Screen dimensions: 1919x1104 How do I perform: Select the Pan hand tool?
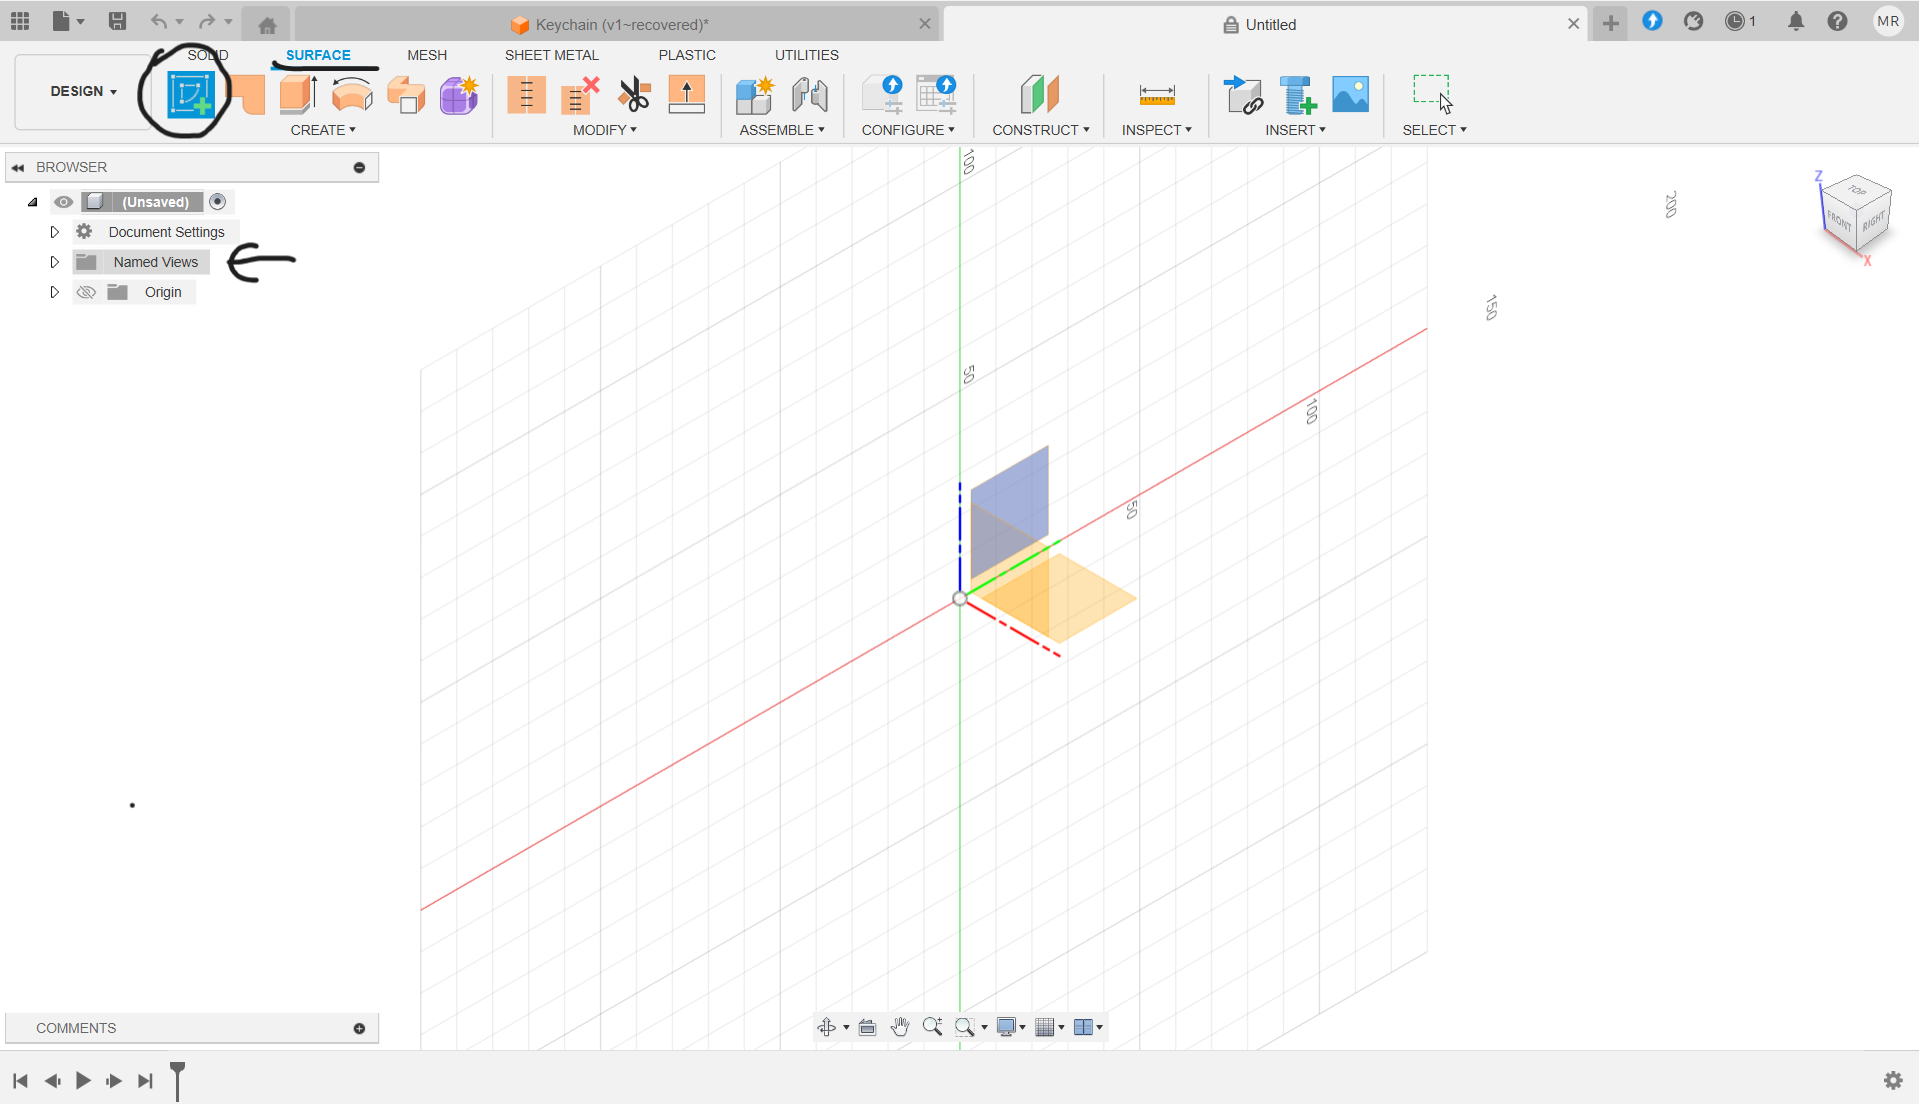[900, 1027]
